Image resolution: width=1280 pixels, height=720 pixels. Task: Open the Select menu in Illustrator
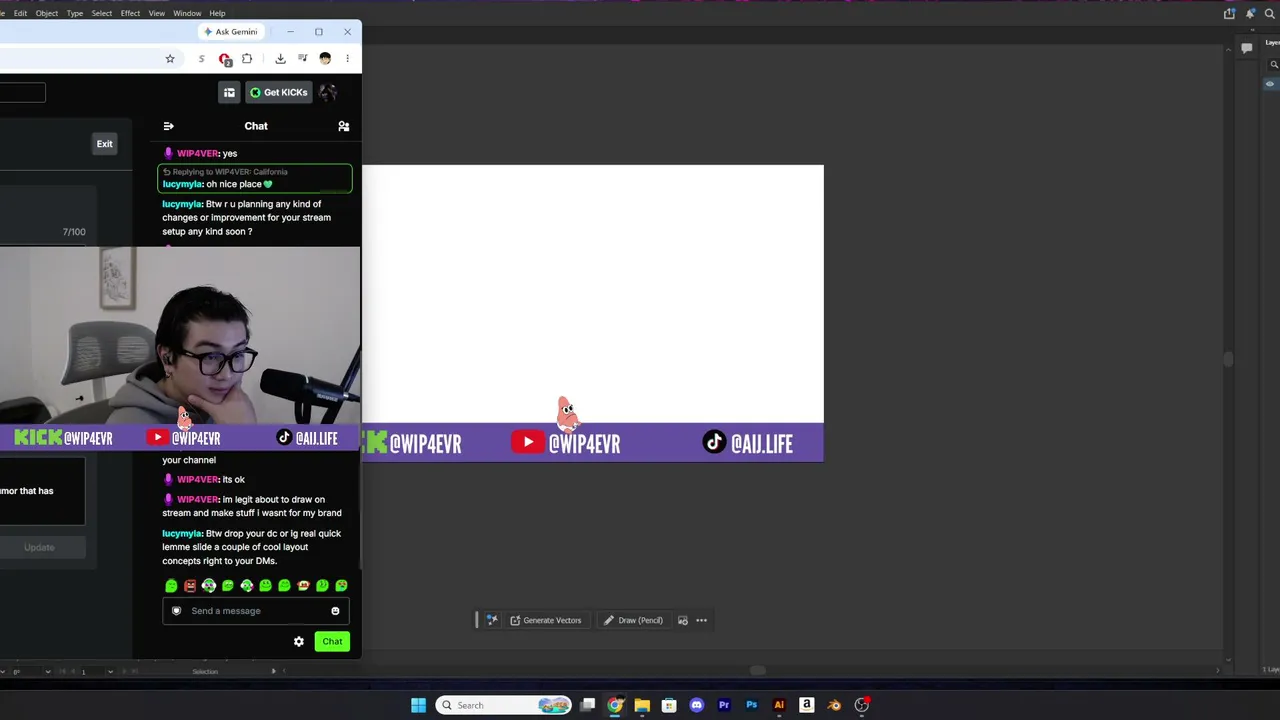[102, 13]
